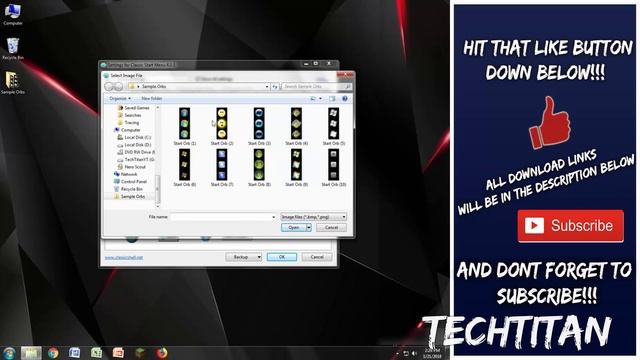The width and height of the screenshot is (640, 360).
Task: Open TechTitanYT (G:) drive in navigation pane
Action: [136, 159]
